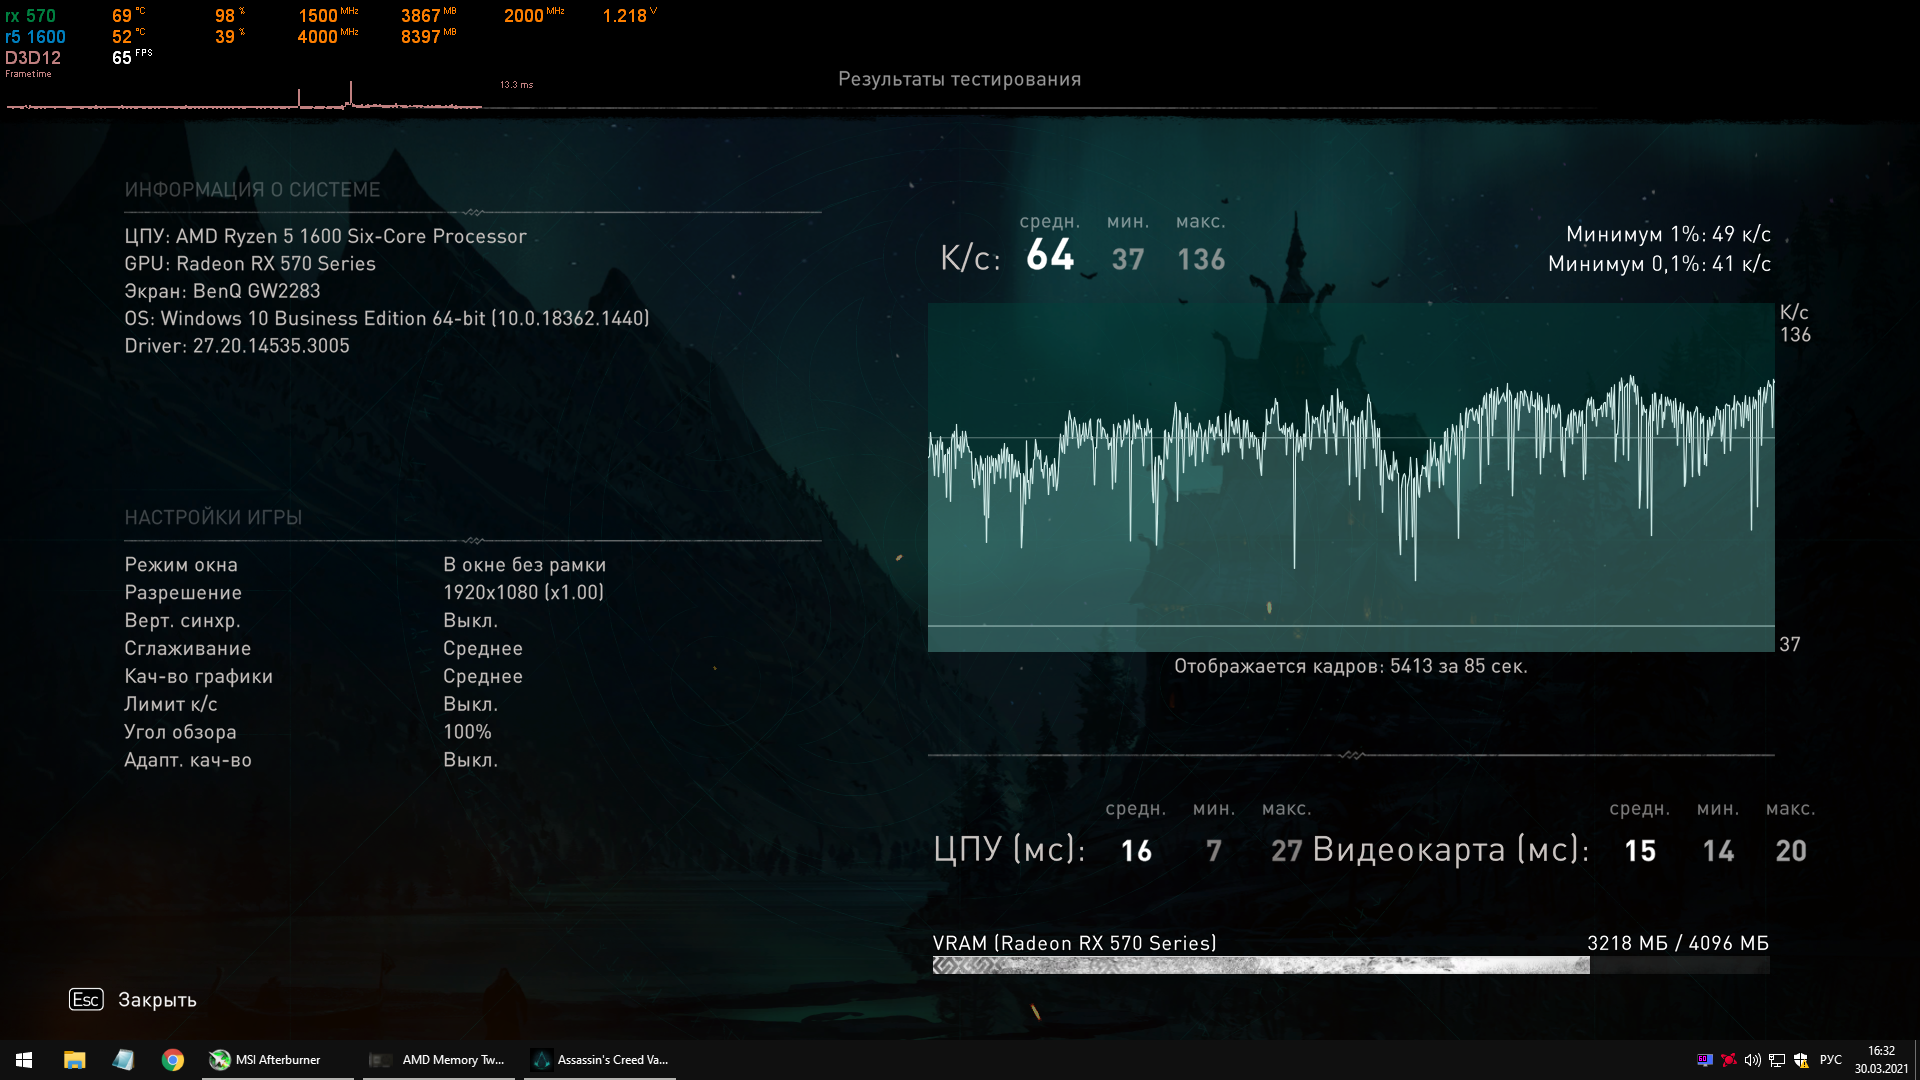
Task: Open the clock and date flyout
Action: click(1881, 1060)
